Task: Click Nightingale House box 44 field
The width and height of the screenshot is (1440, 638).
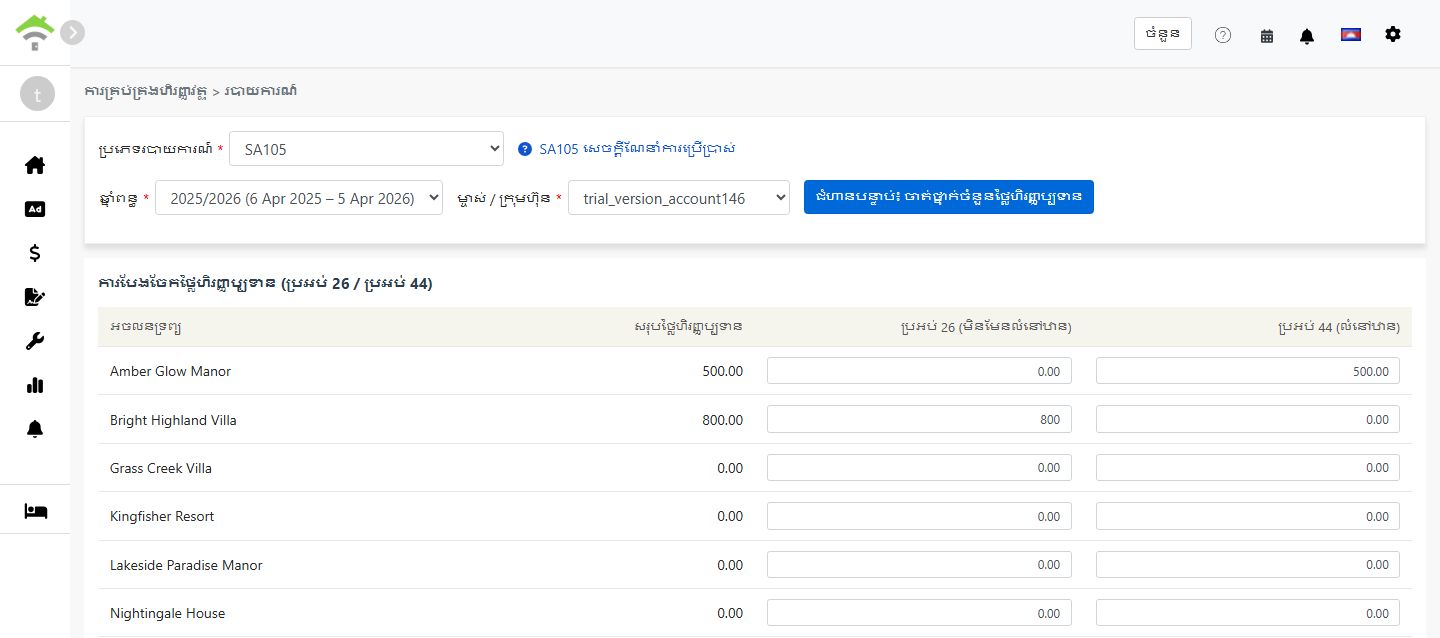Action: 1248,613
